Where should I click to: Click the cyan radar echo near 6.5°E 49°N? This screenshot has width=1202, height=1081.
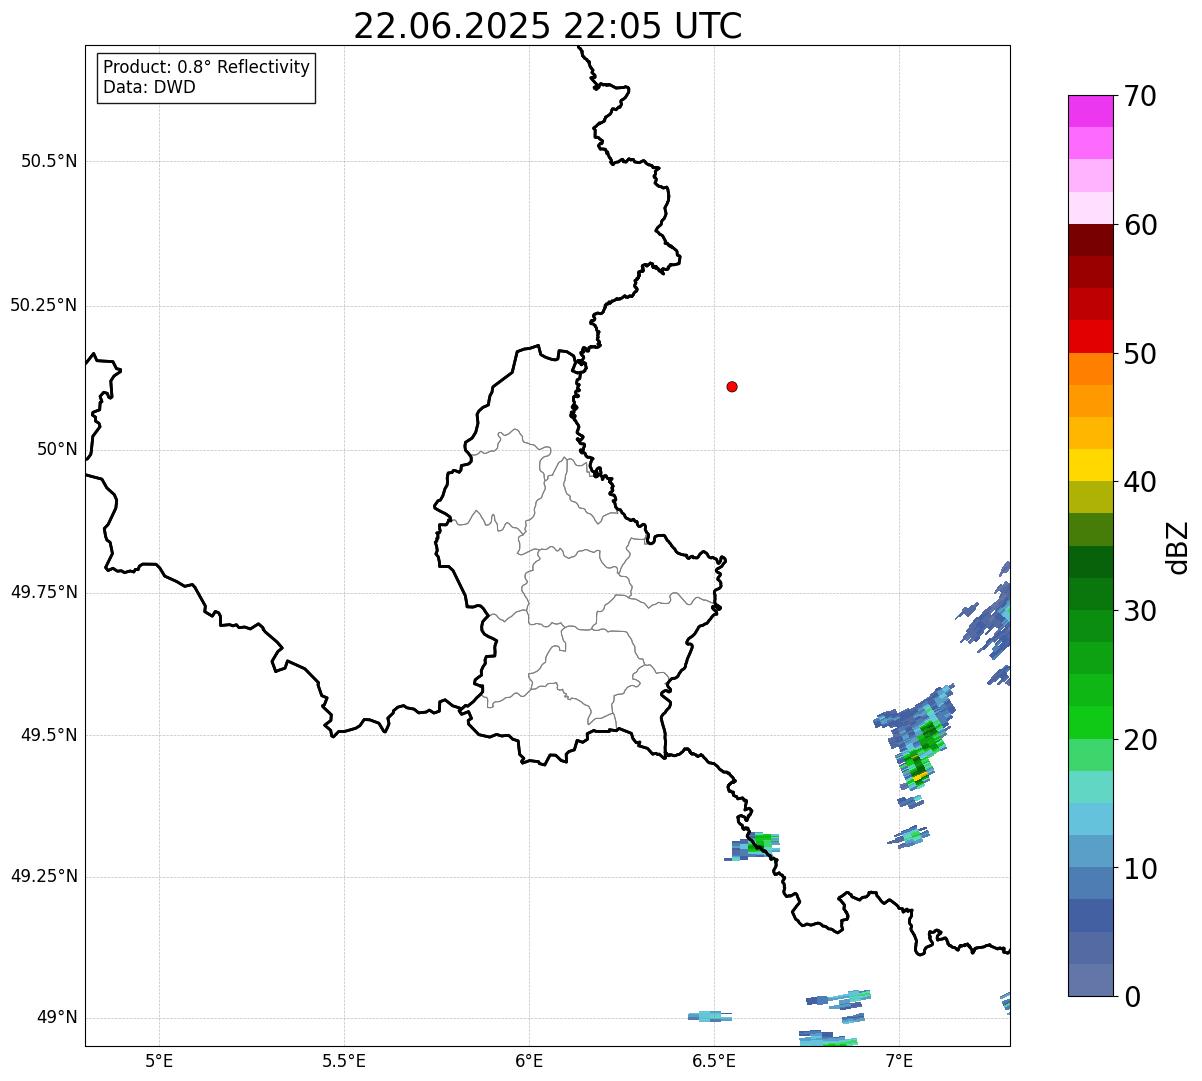click(x=710, y=1016)
